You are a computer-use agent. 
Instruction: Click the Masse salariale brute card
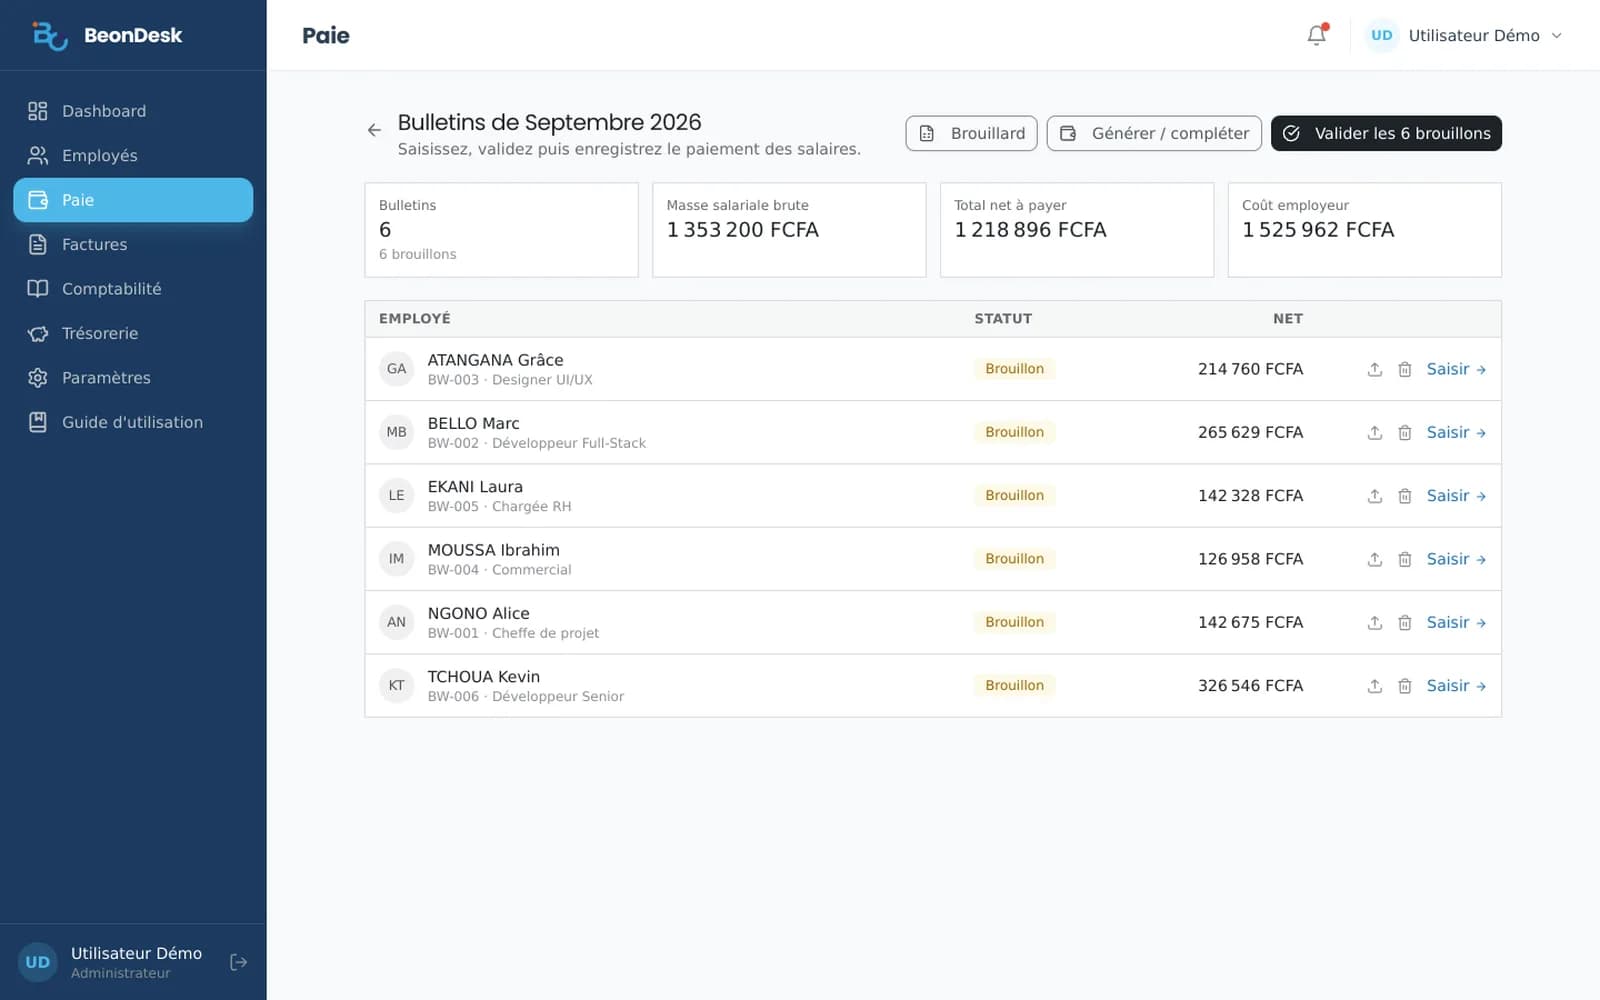(x=789, y=230)
